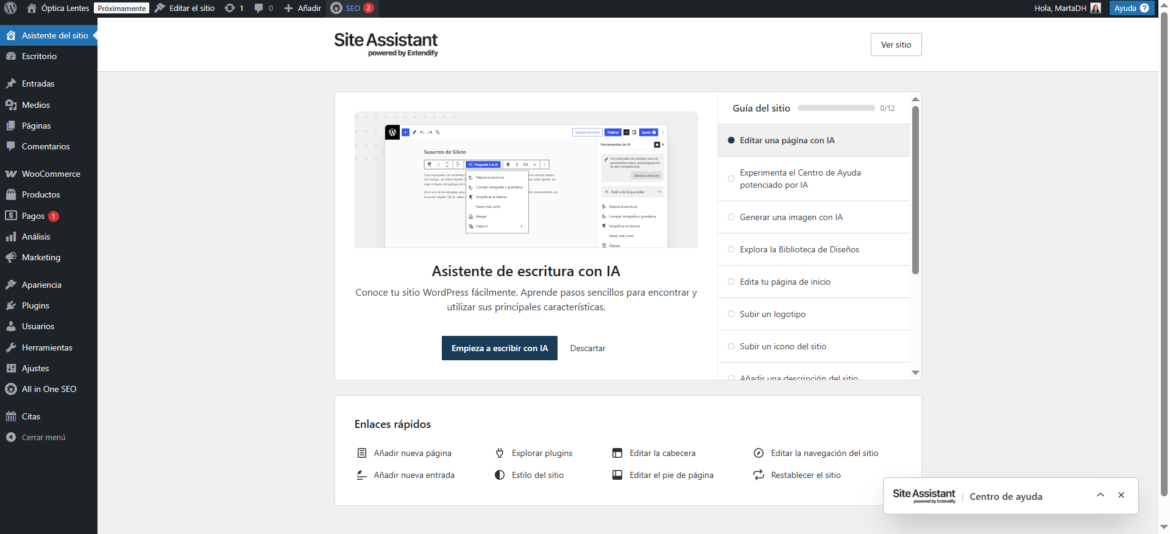
Task: Click the Pagos red notification badge
Action: pyautogui.click(x=54, y=216)
